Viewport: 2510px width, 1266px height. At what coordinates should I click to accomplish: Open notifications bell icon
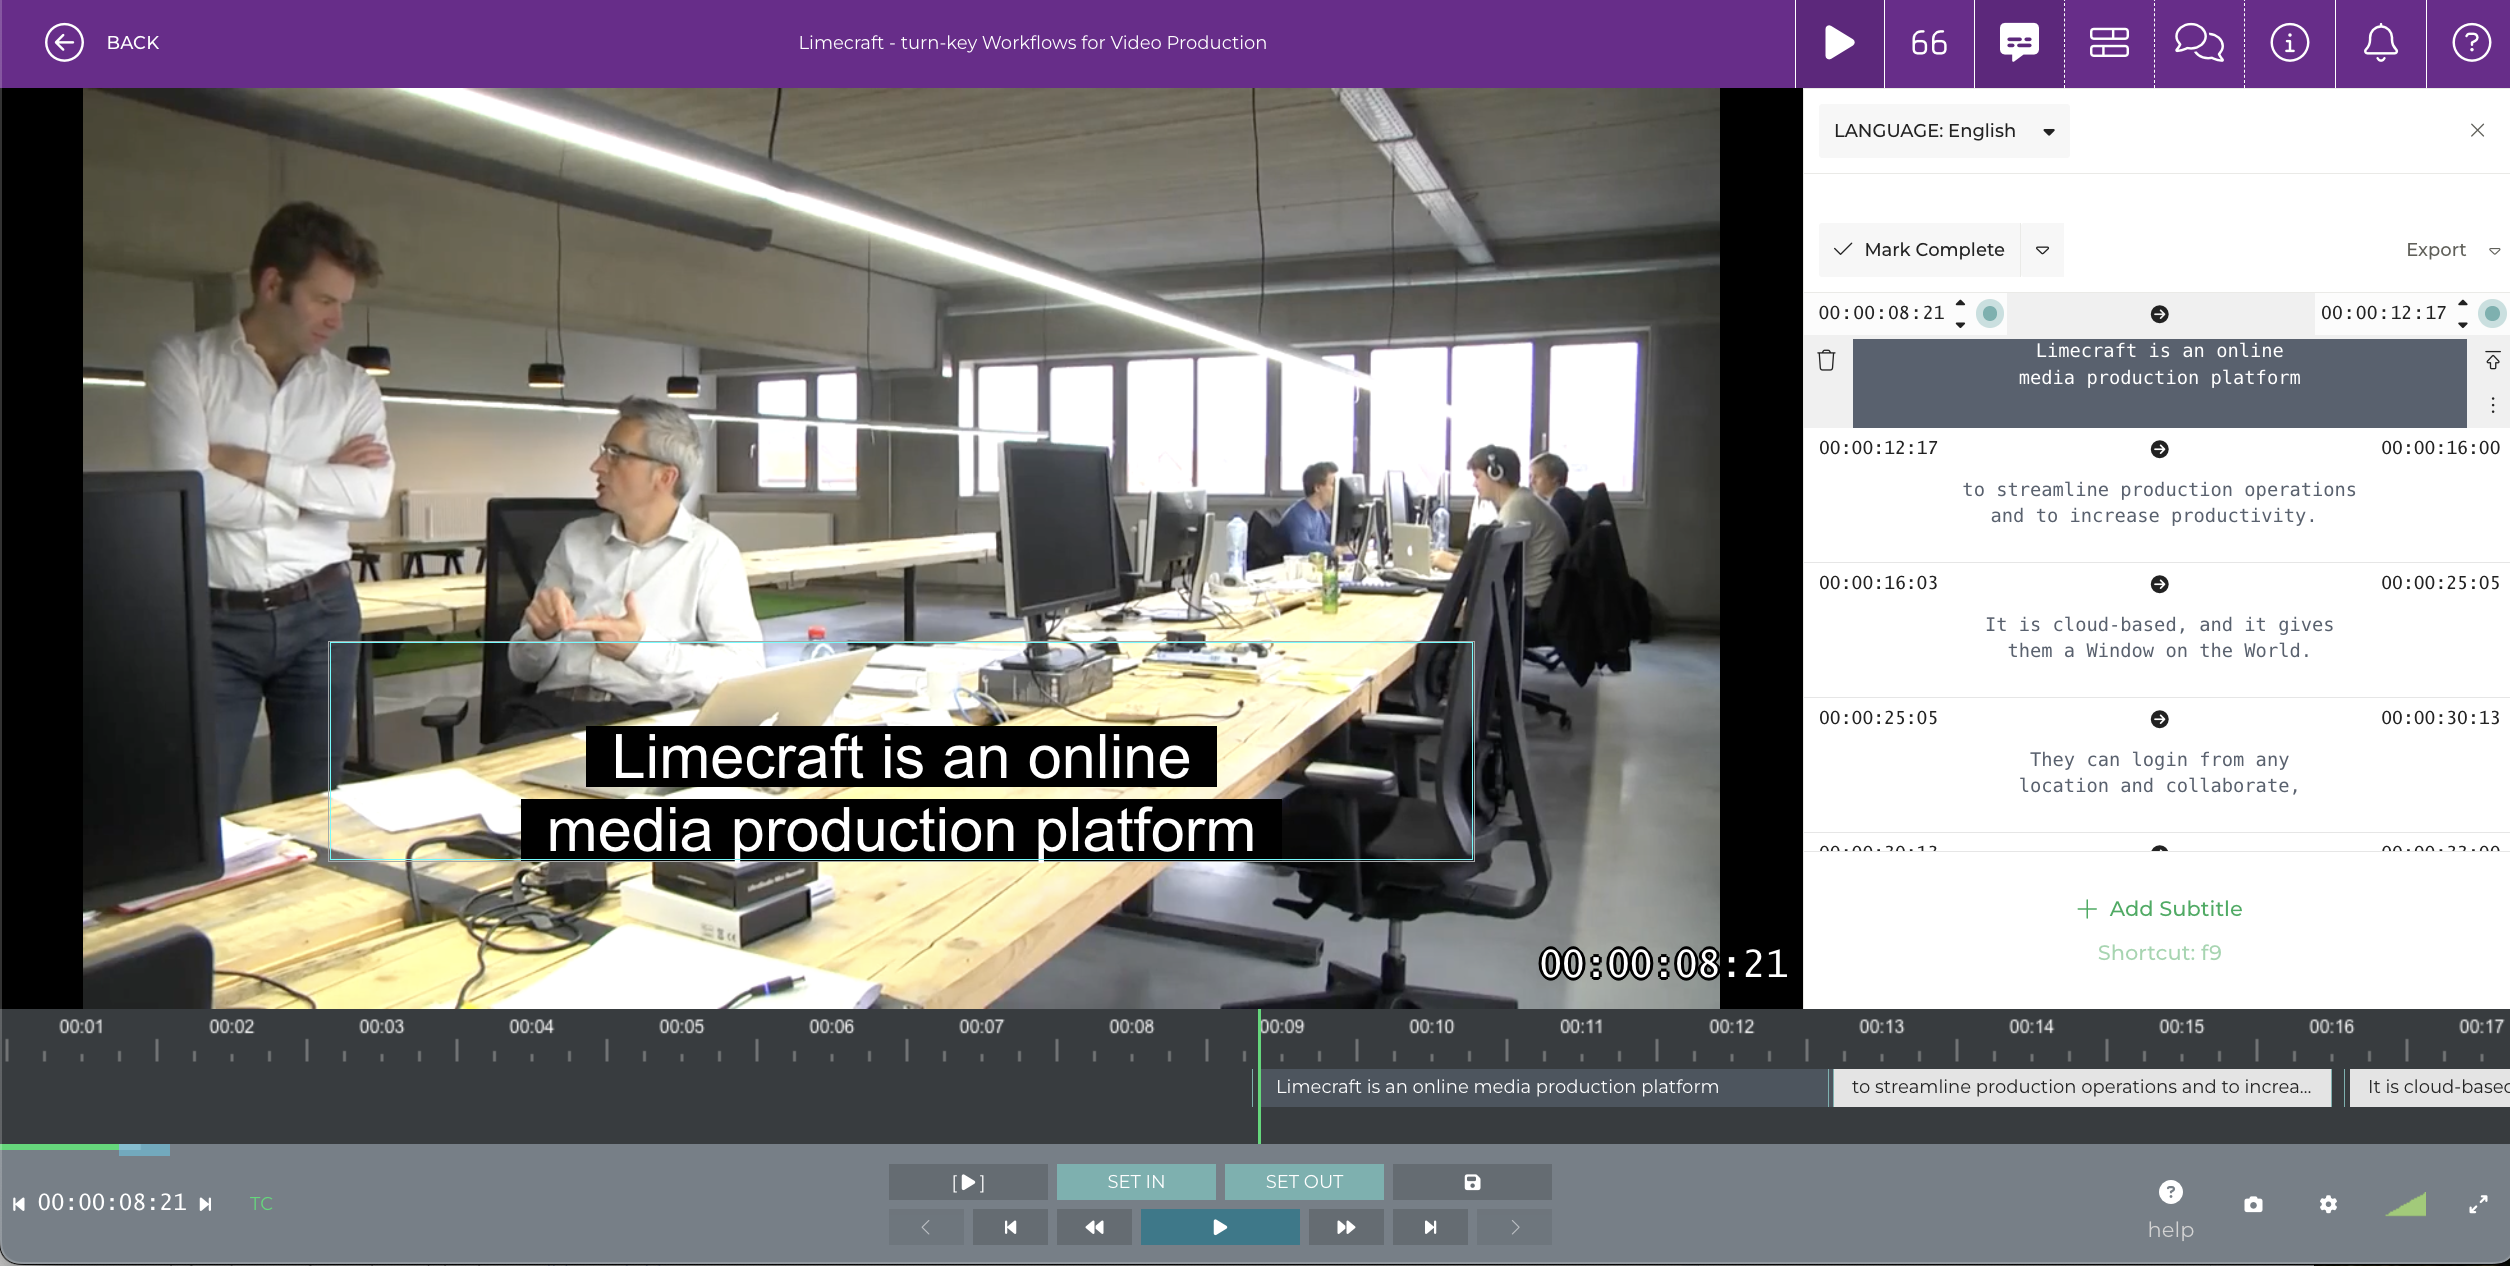point(2380,43)
